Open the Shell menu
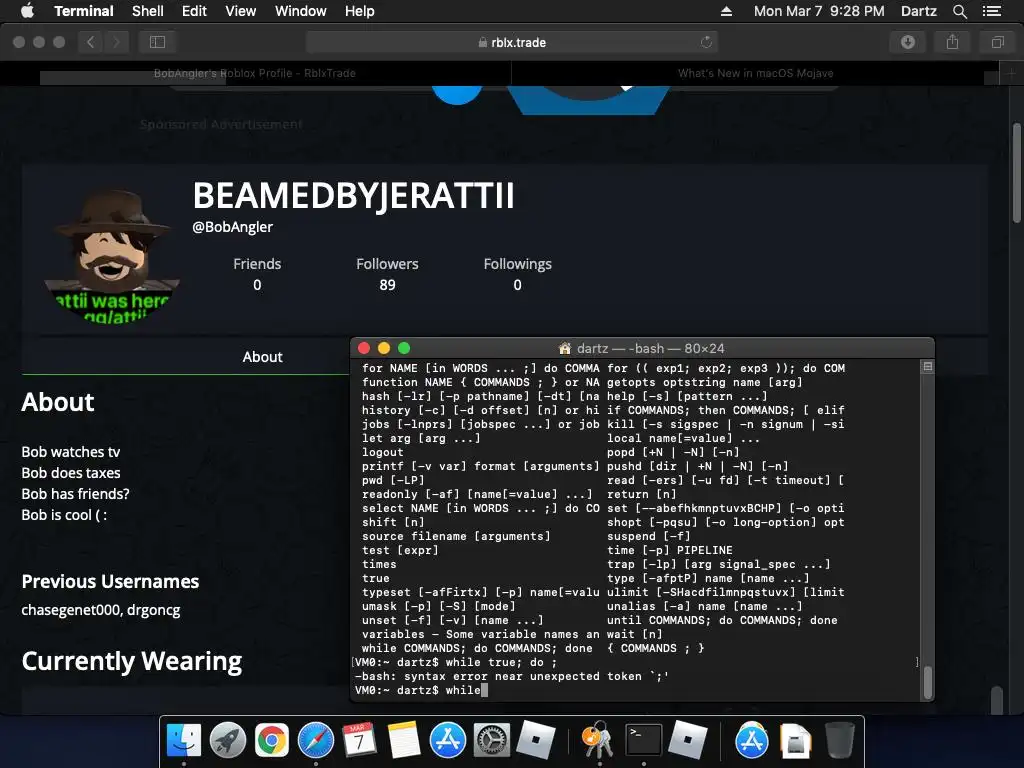Screen dimensions: 1024x768 coord(148,11)
